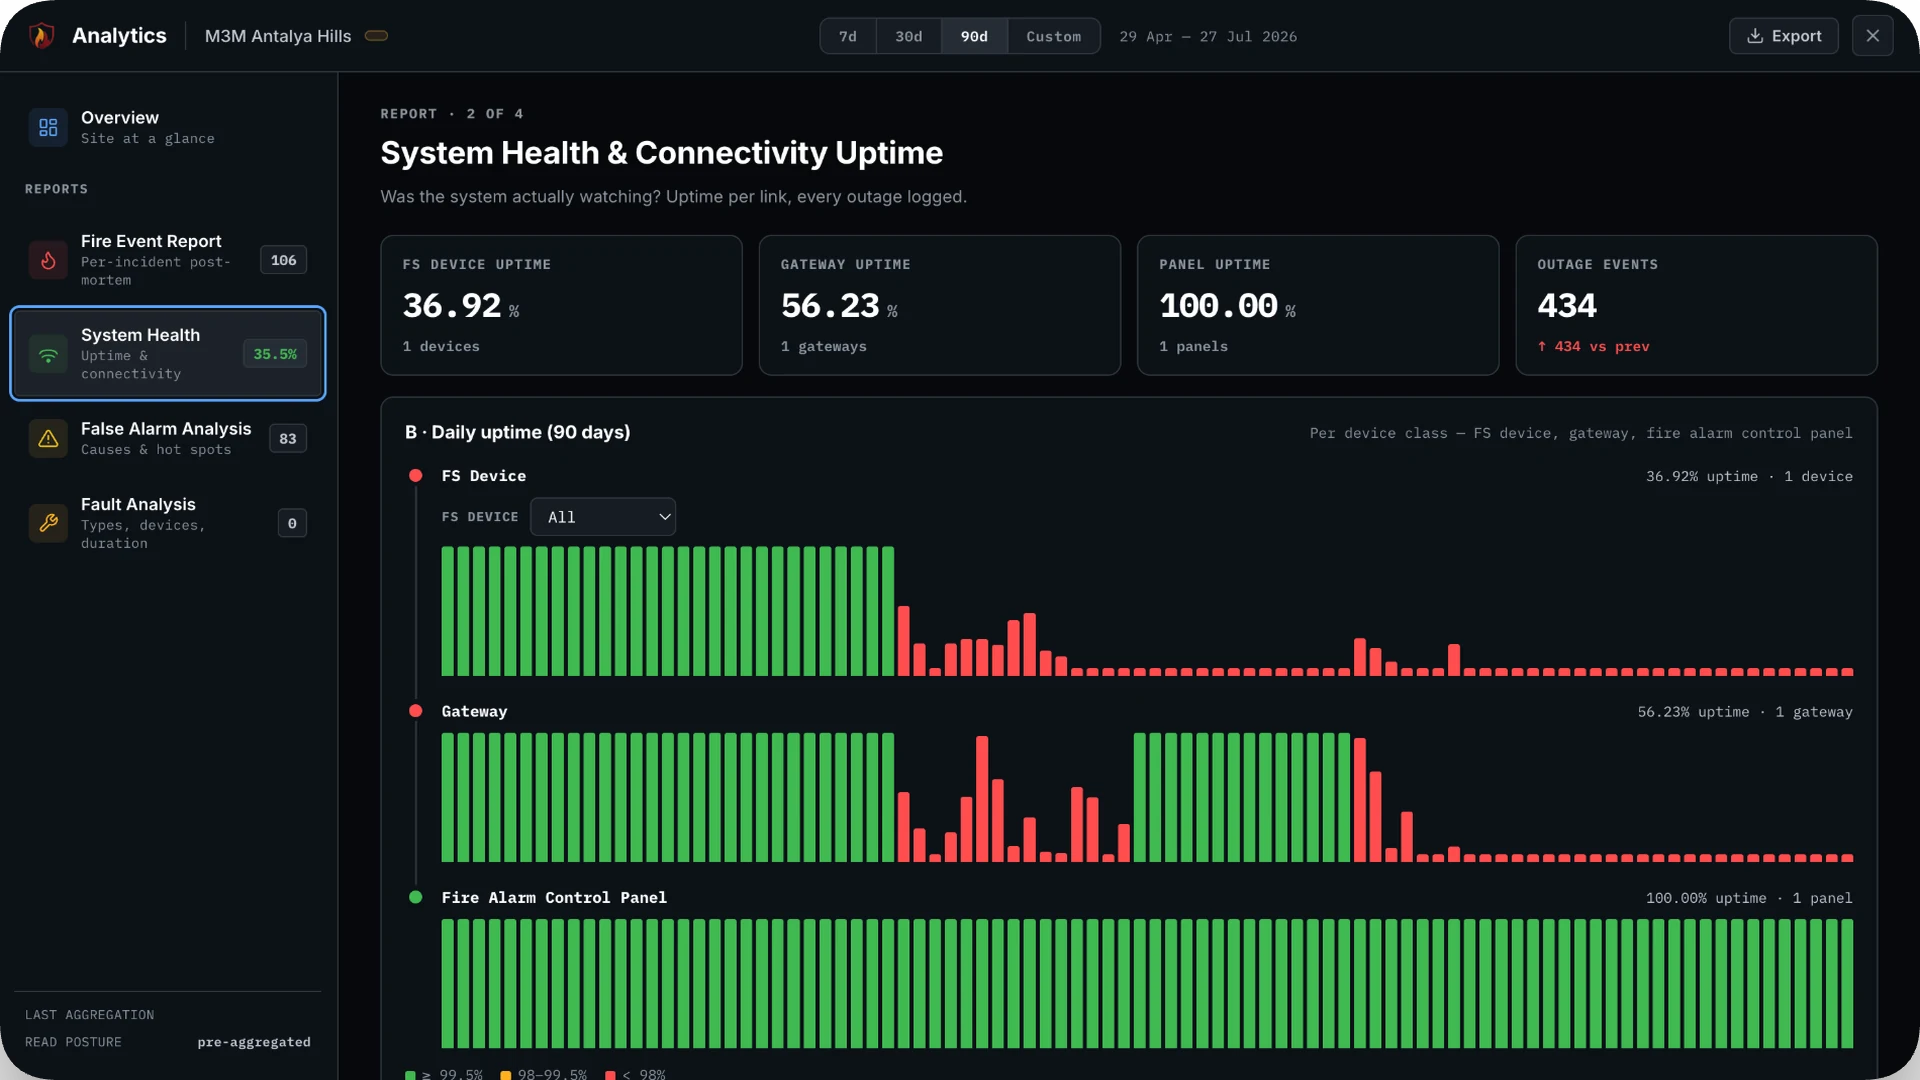This screenshot has height=1080, width=1920.
Task: Click the orange 98–99.5% legend swatch
Action: click(506, 1075)
